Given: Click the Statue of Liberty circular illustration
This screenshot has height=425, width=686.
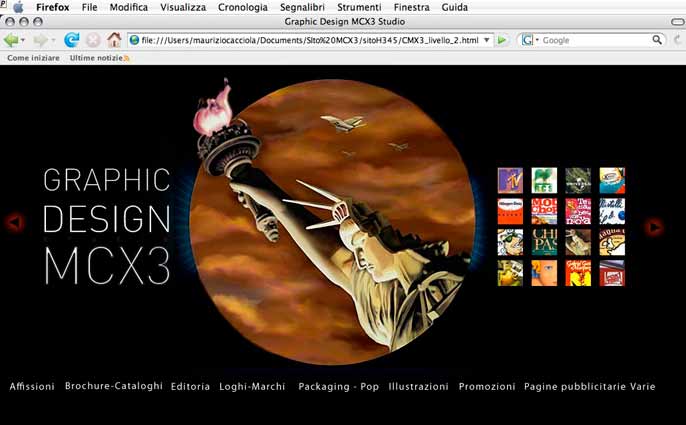Looking at the screenshot, I should tap(332, 222).
